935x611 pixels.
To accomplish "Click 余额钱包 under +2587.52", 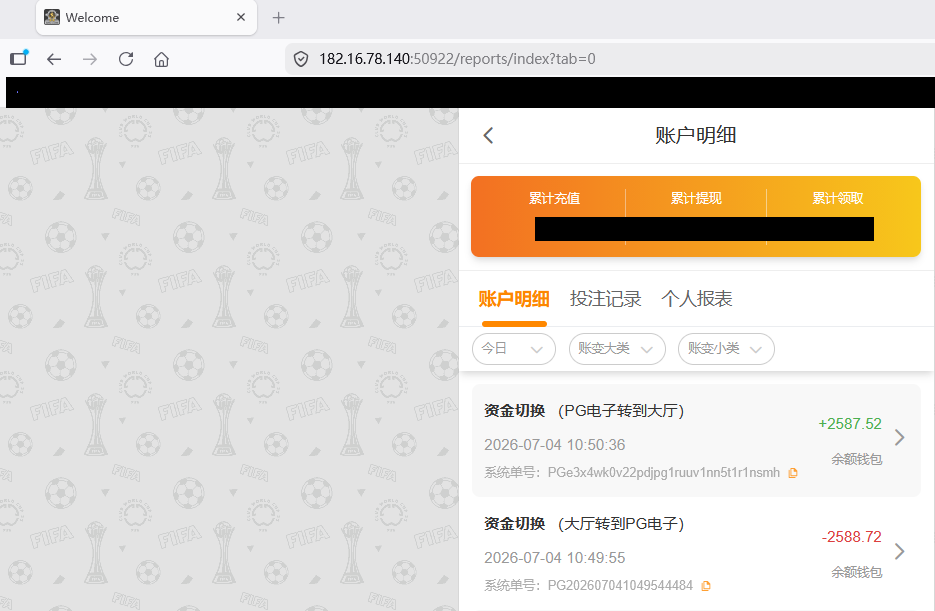I will [857, 460].
